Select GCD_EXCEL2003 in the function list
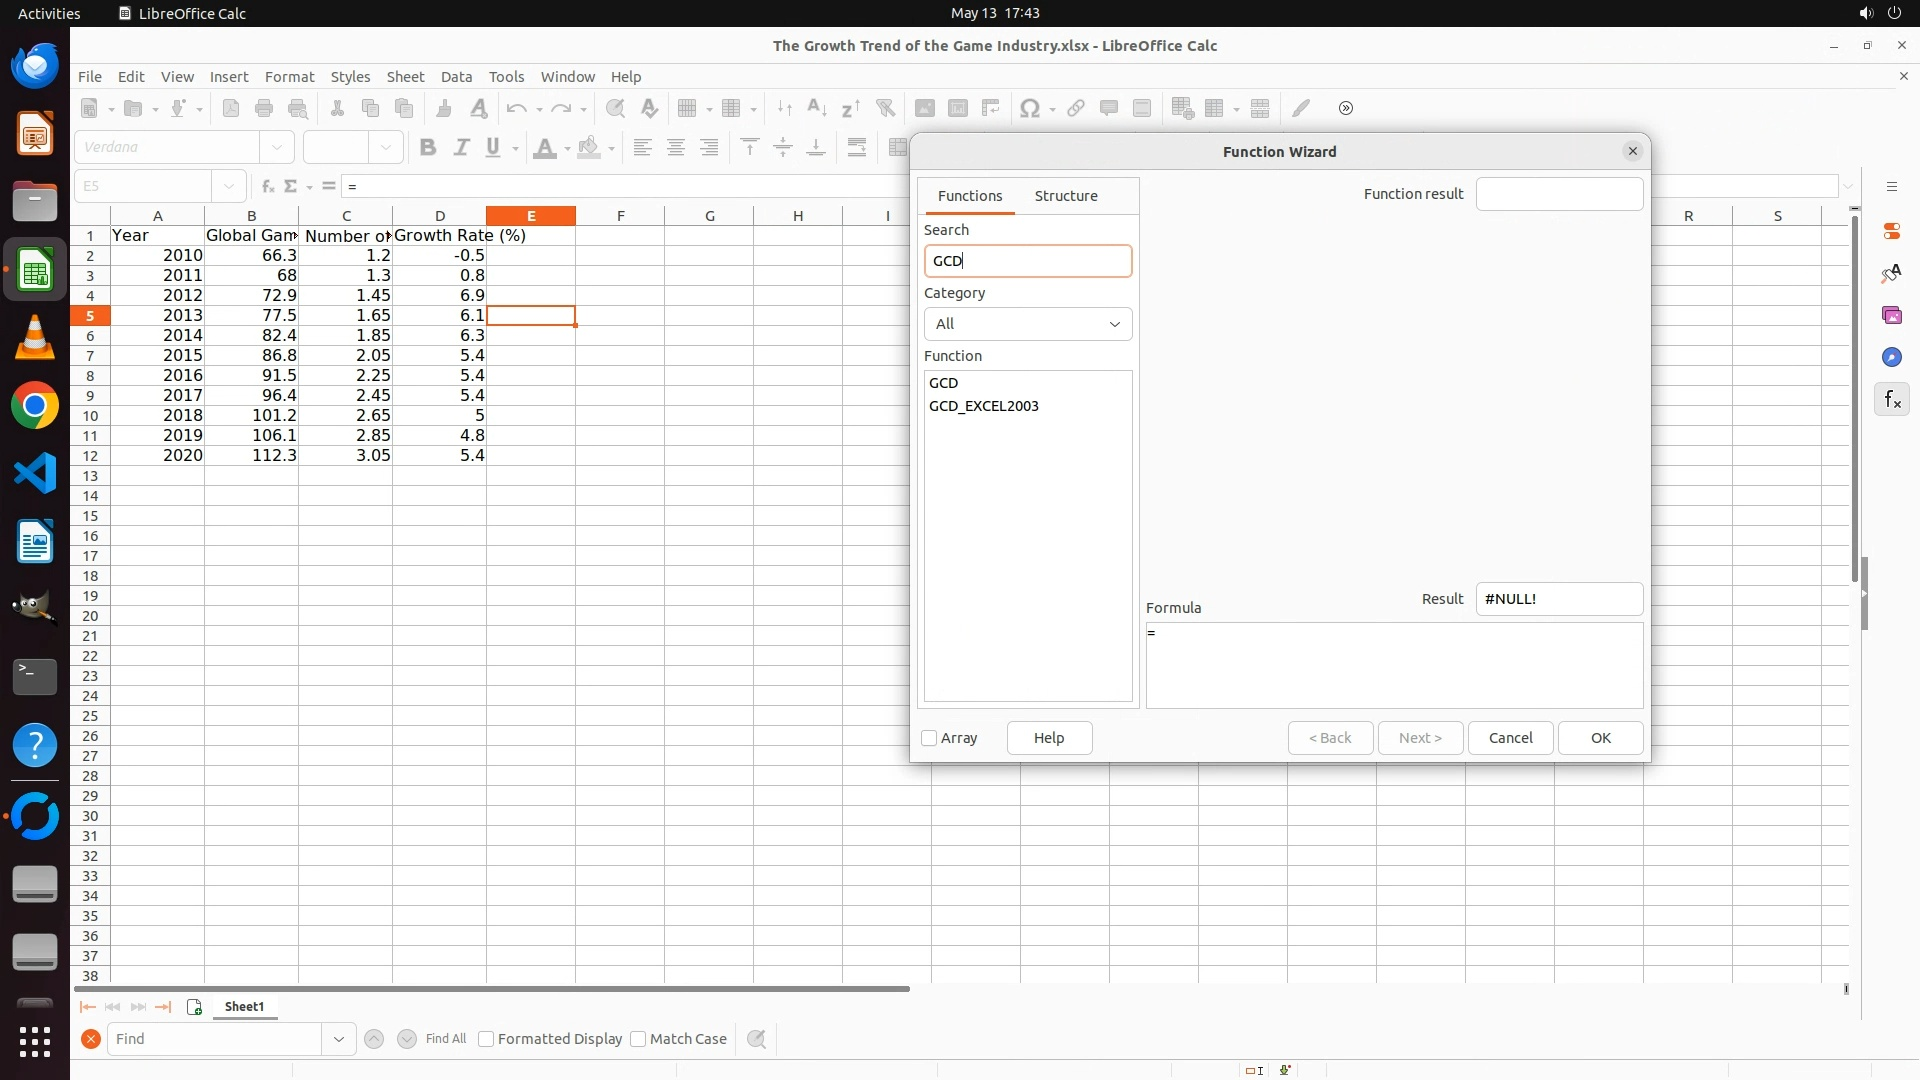Image resolution: width=1920 pixels, height=1080 pixels. click(x=983, y=406)
